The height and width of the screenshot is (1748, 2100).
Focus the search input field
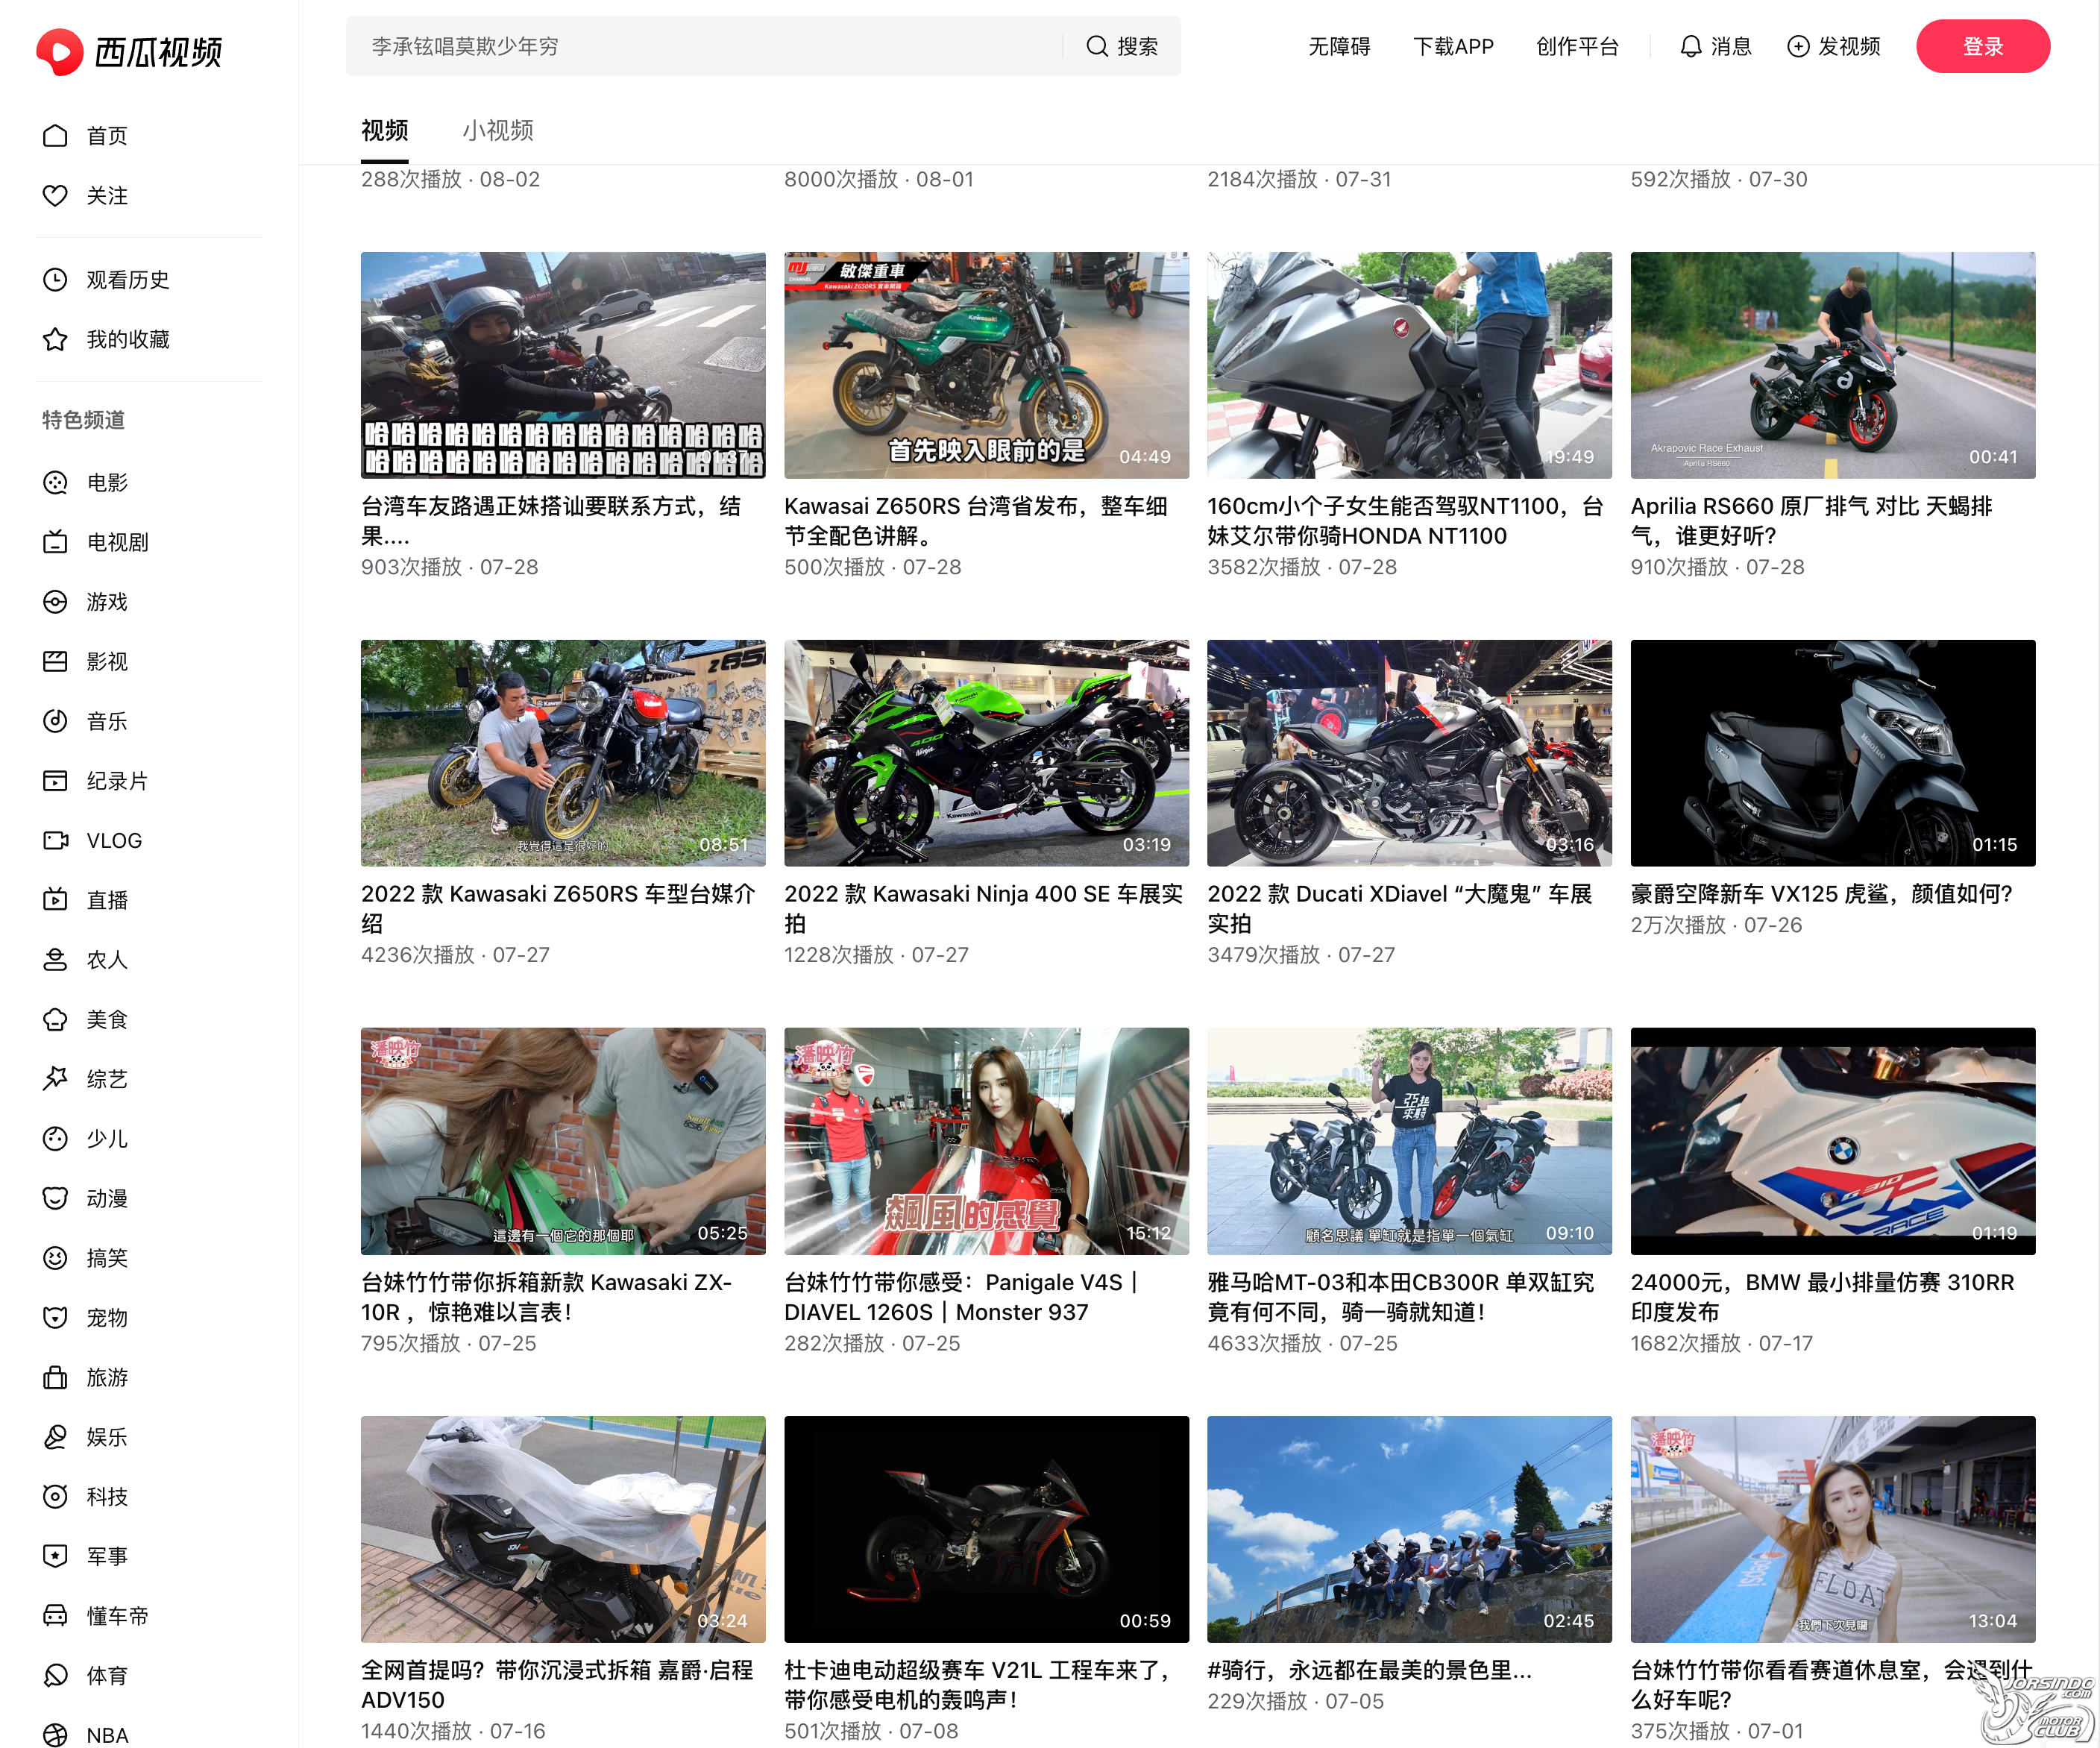coord(705,47)
